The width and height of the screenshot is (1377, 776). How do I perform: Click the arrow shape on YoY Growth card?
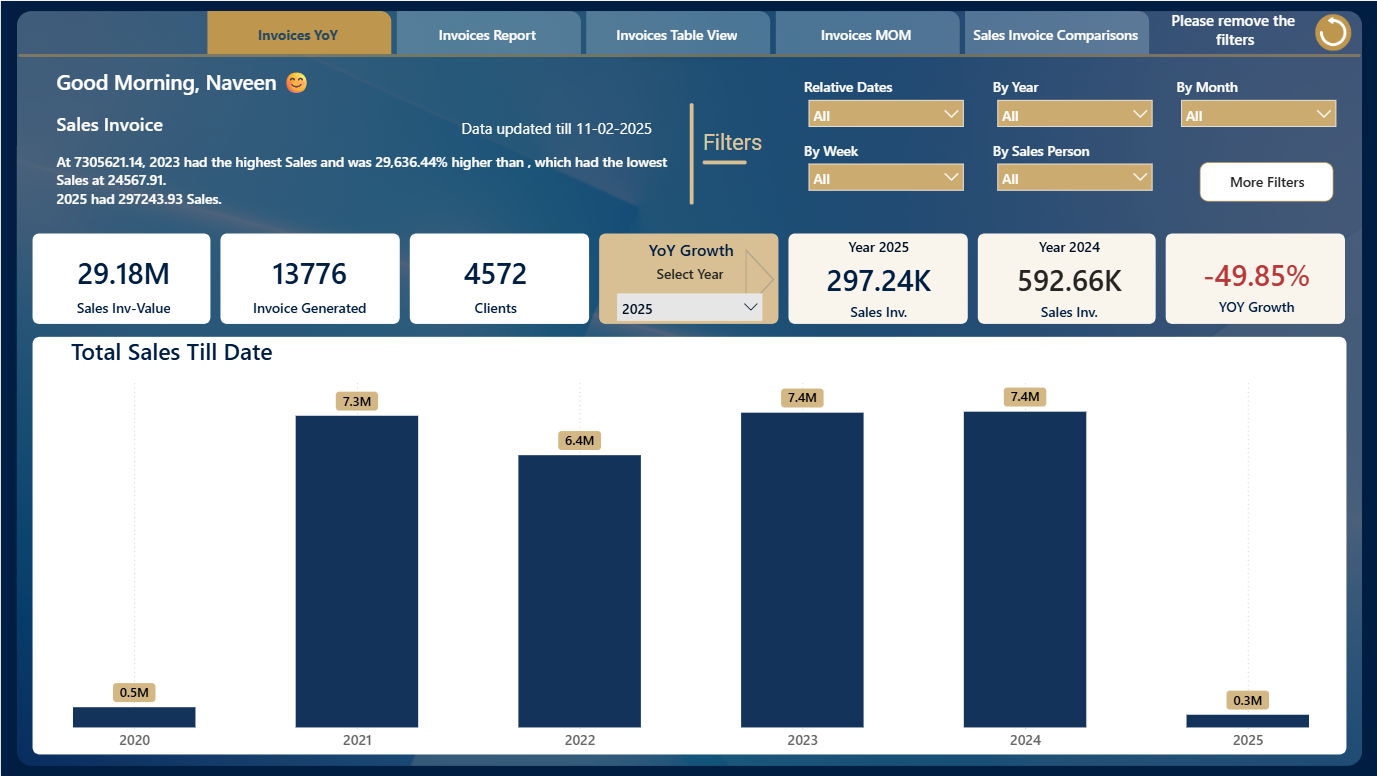[760, 278]
